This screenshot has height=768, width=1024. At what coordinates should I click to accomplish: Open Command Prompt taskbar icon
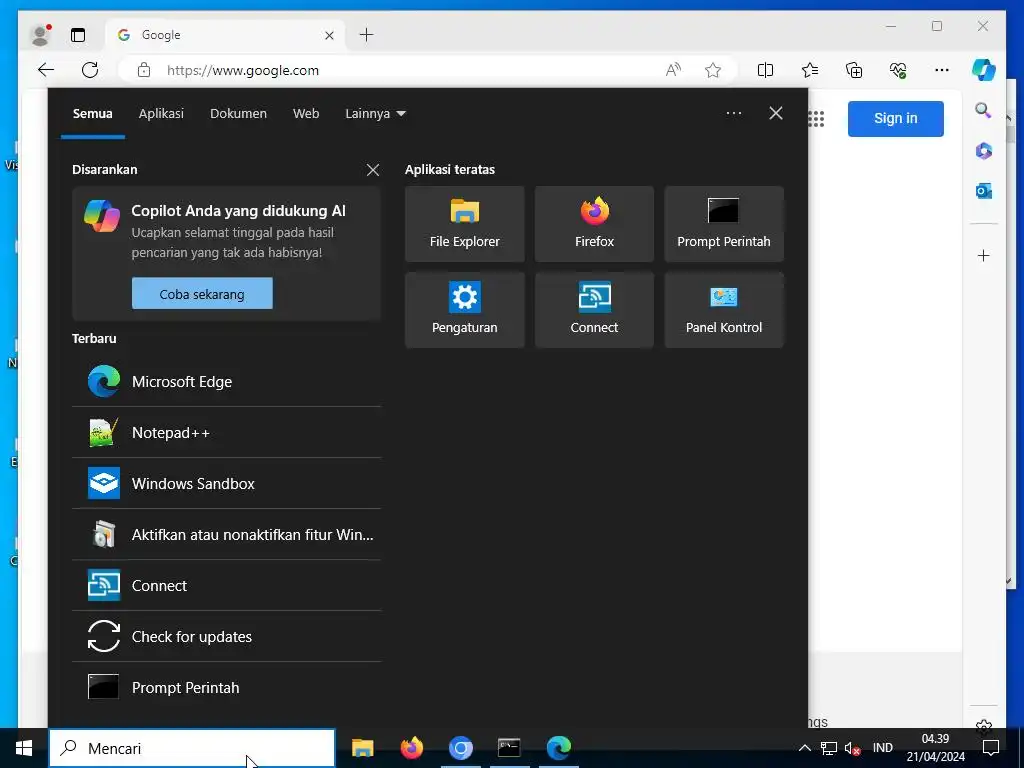[x=509, y=748]
